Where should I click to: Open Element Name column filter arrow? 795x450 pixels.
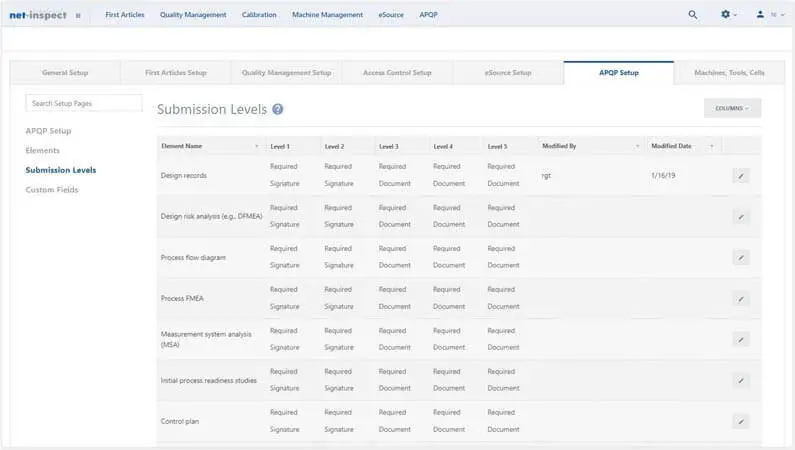257,146
